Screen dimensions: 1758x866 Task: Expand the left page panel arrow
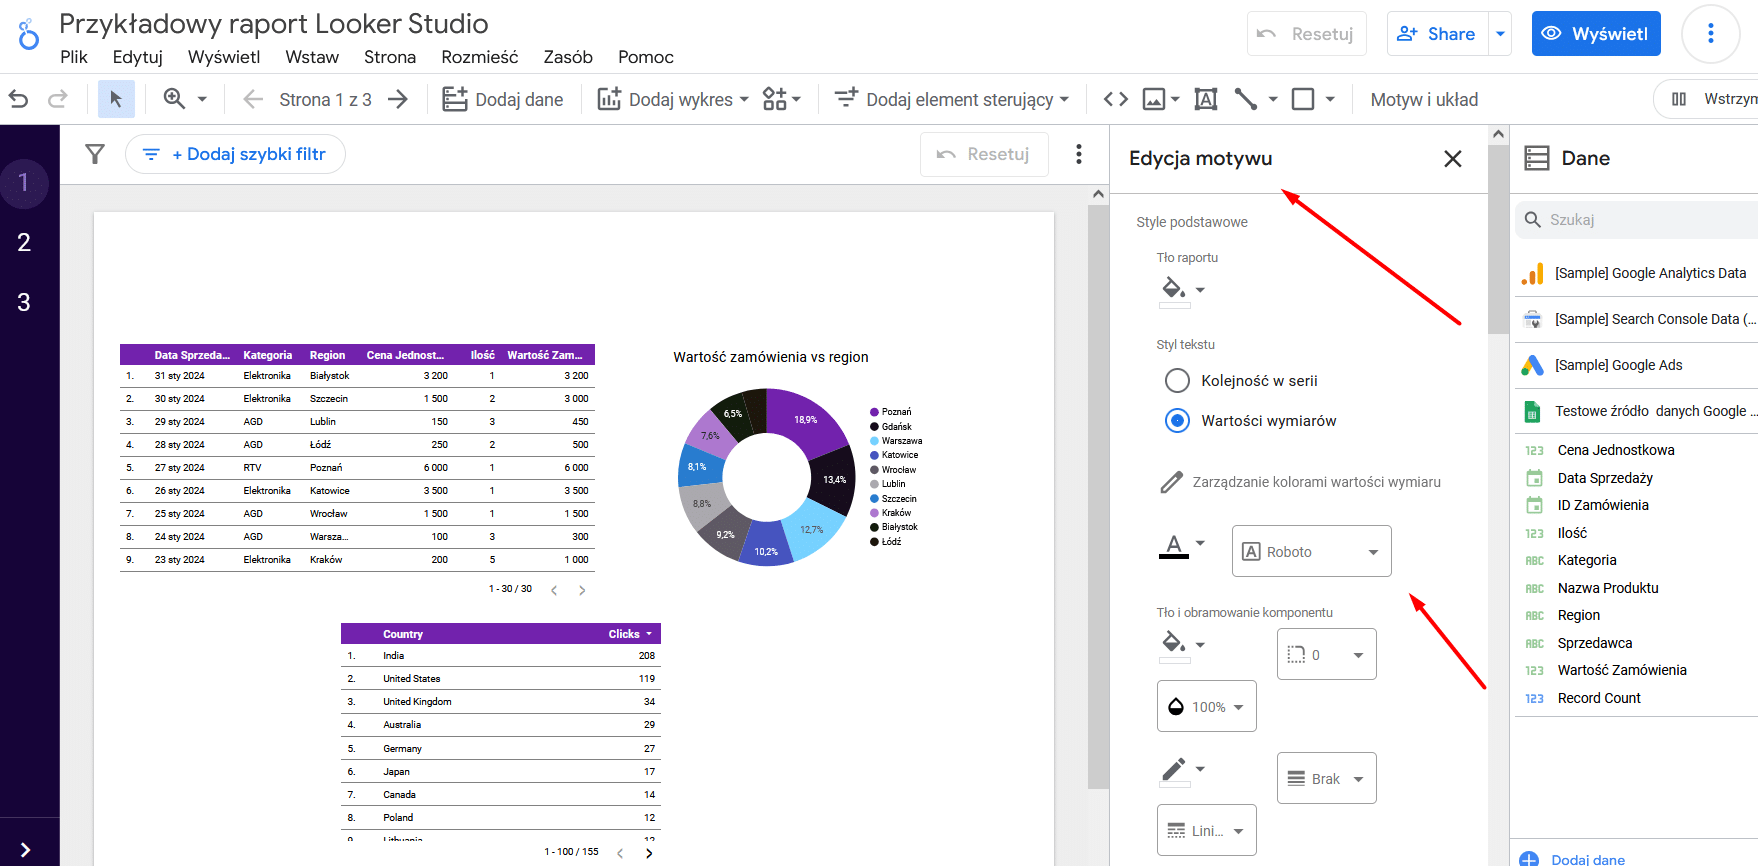pos(25,850)
